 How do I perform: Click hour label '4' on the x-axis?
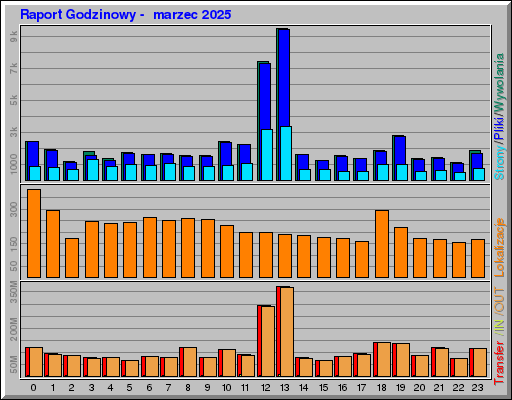[x=110, y=388]
